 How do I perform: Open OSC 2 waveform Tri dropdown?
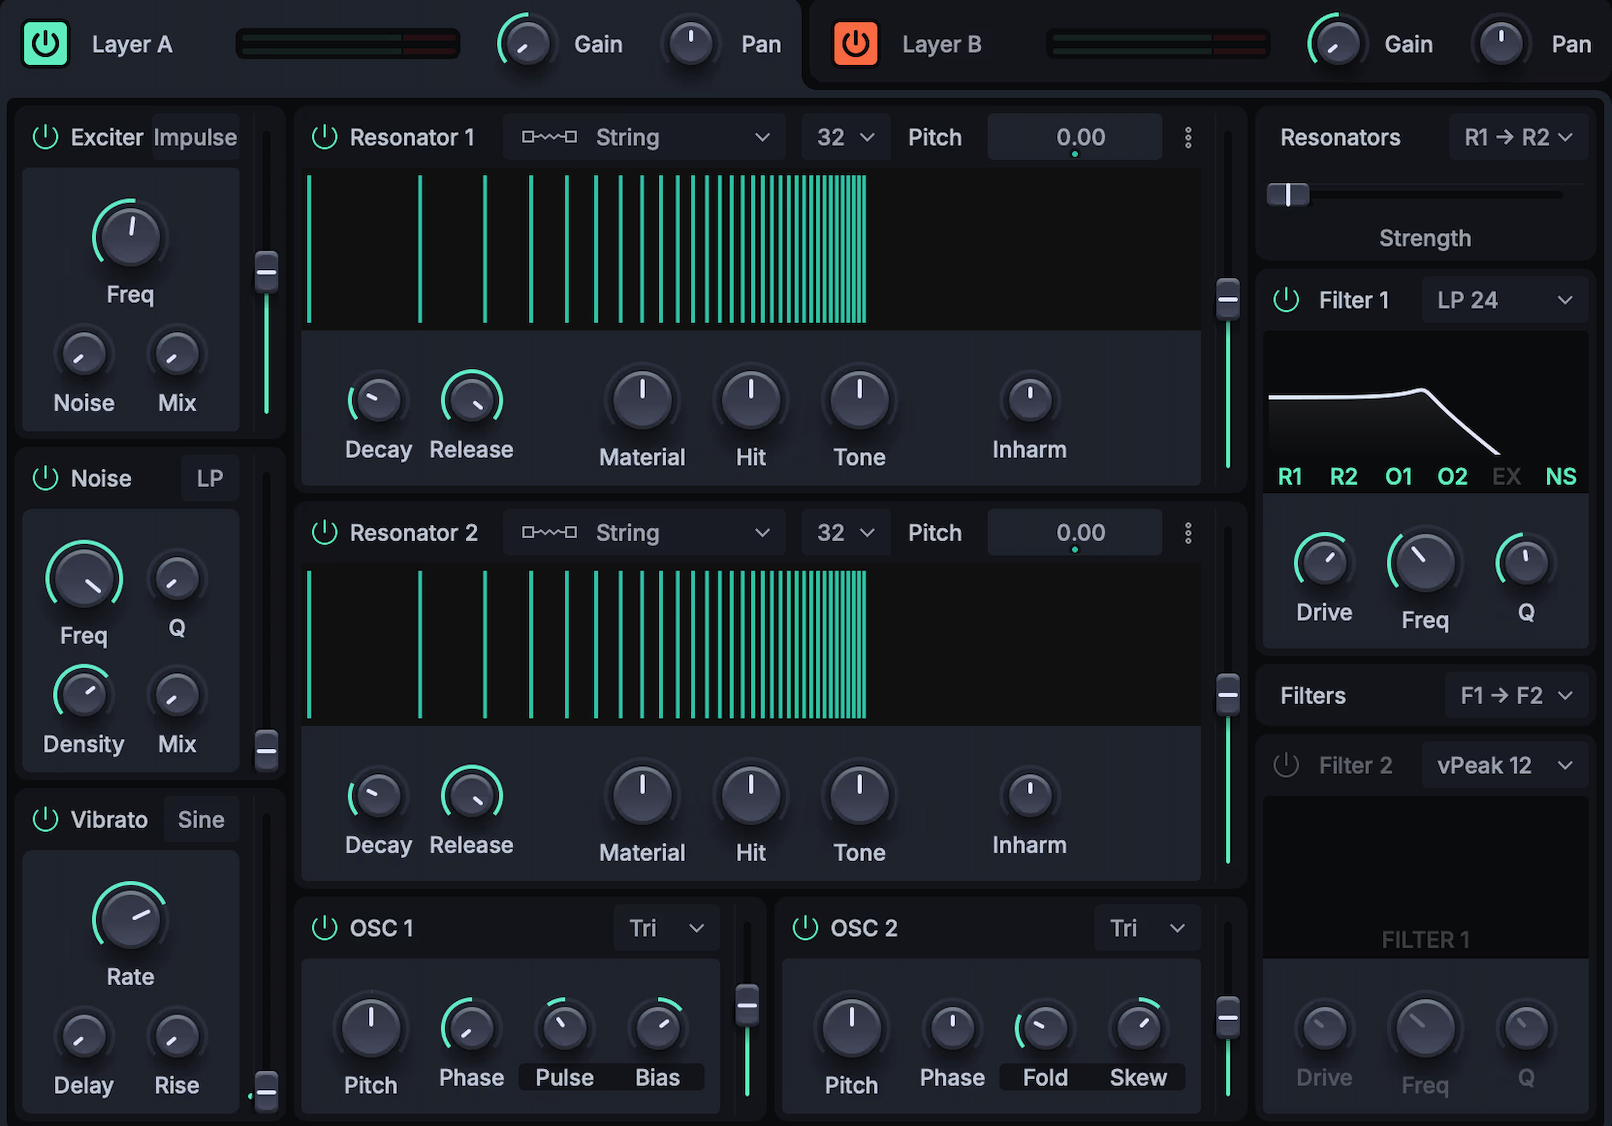coord(1147,928)
